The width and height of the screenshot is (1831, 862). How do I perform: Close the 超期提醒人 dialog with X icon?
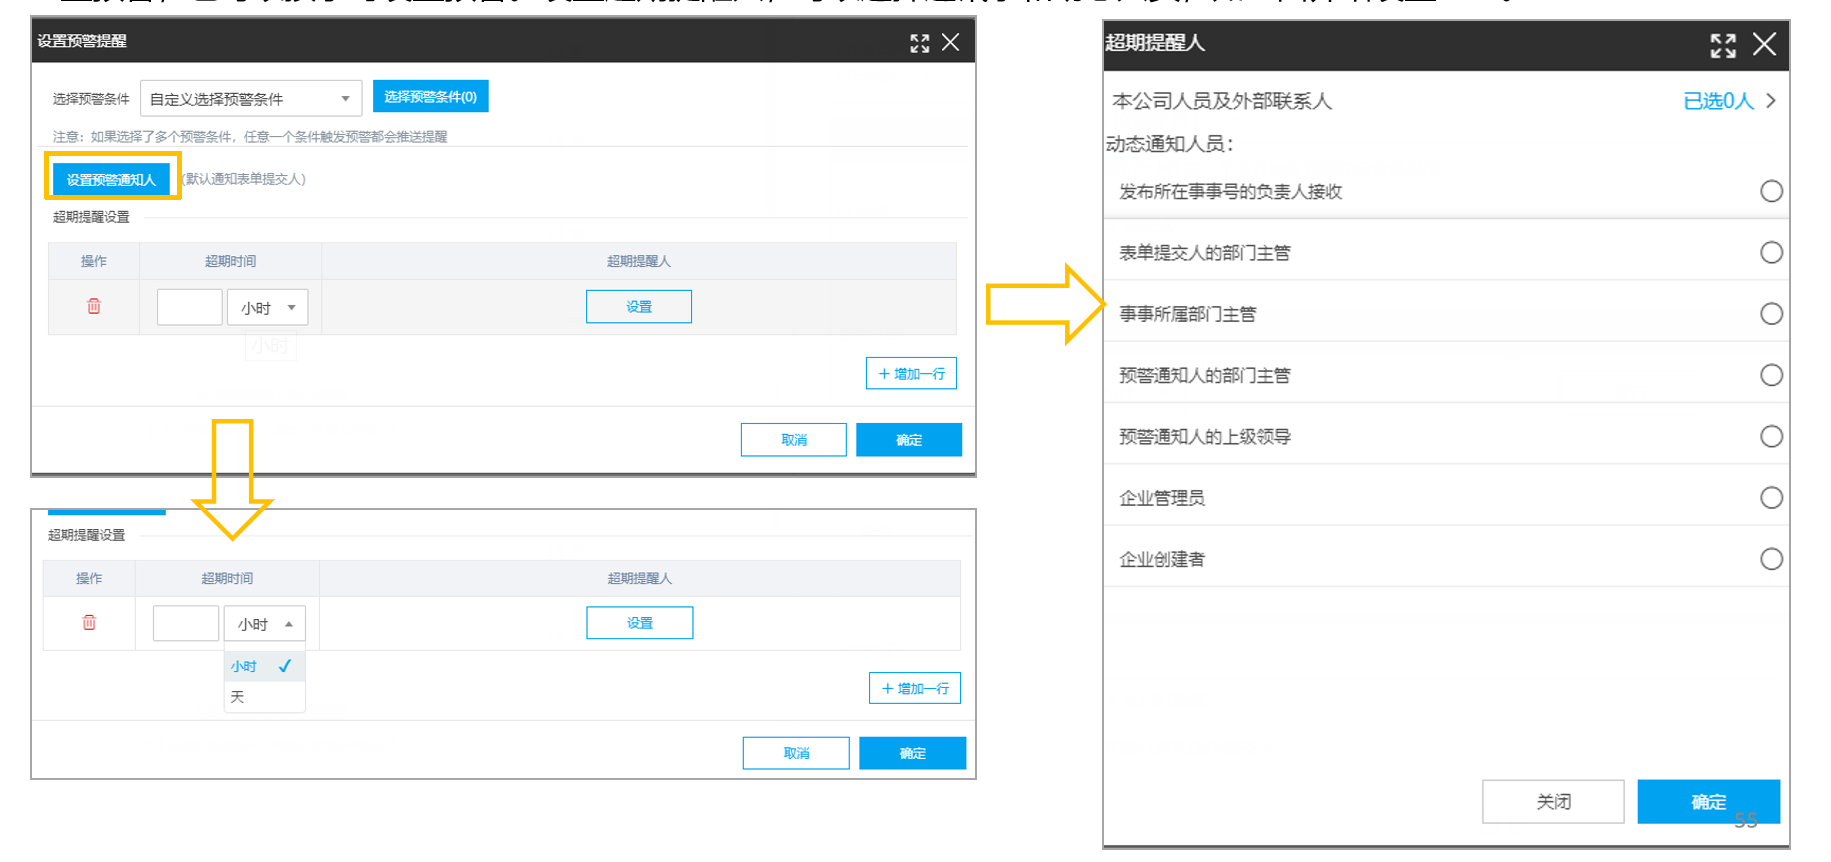[x=1765, y=44]
